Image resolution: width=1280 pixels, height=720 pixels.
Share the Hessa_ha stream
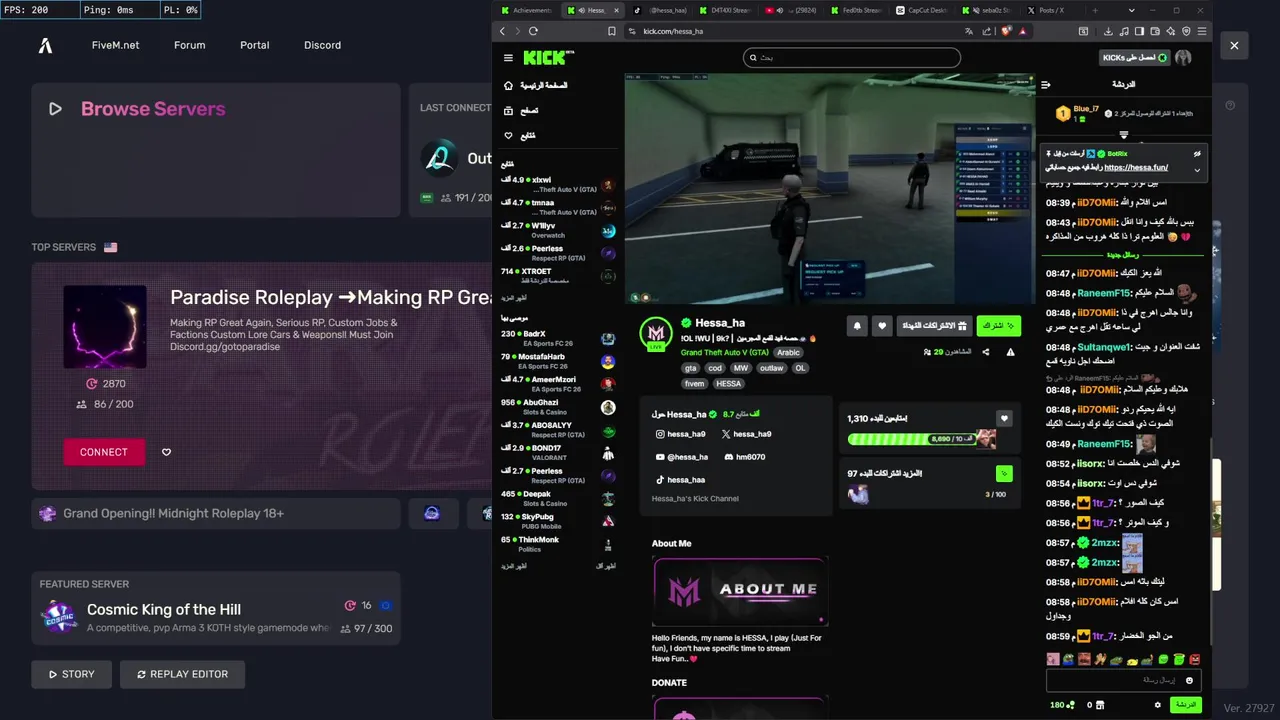coord(986,352)
